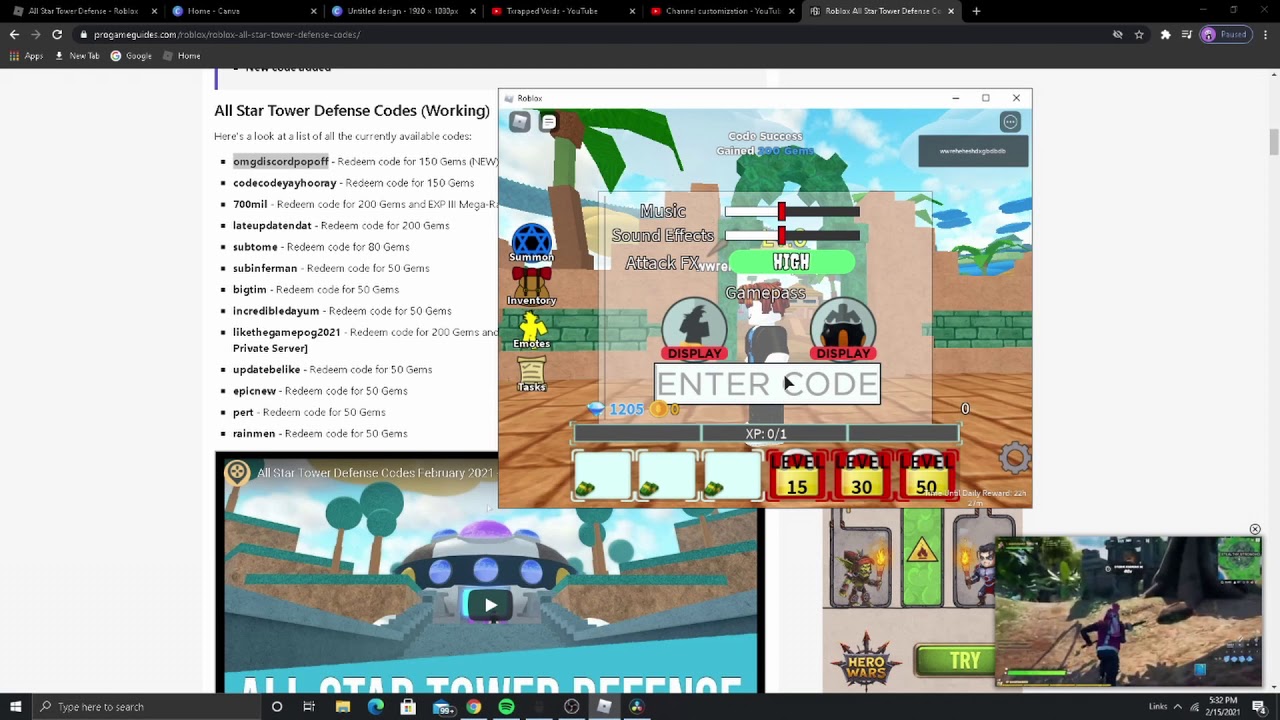Screen dimensions: 1280x720
Task: Click the address bar URL
Action: point(227,34)
